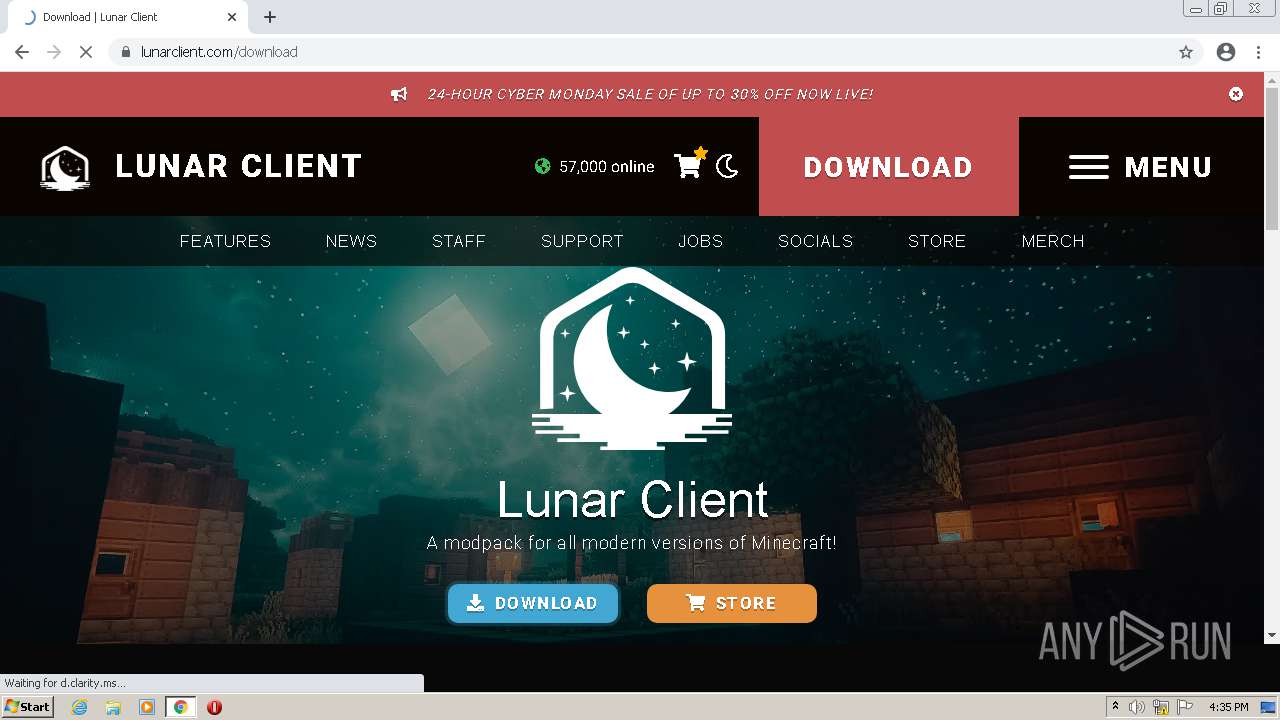The image size is (1280, 720).
Task: Open the FEATURES nav item
Action: 225,241
